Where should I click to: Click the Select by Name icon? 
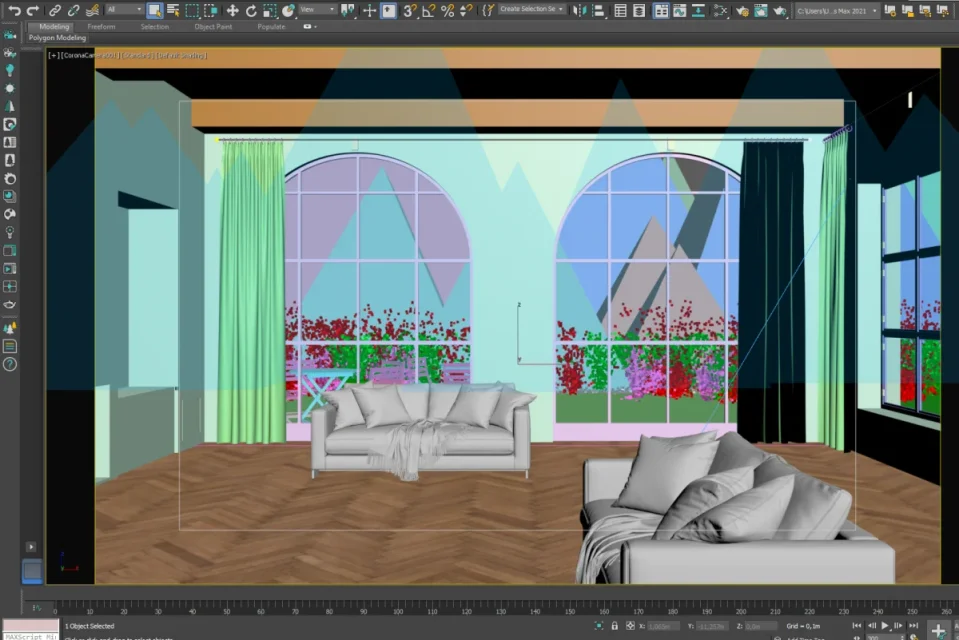coord(173,10)
